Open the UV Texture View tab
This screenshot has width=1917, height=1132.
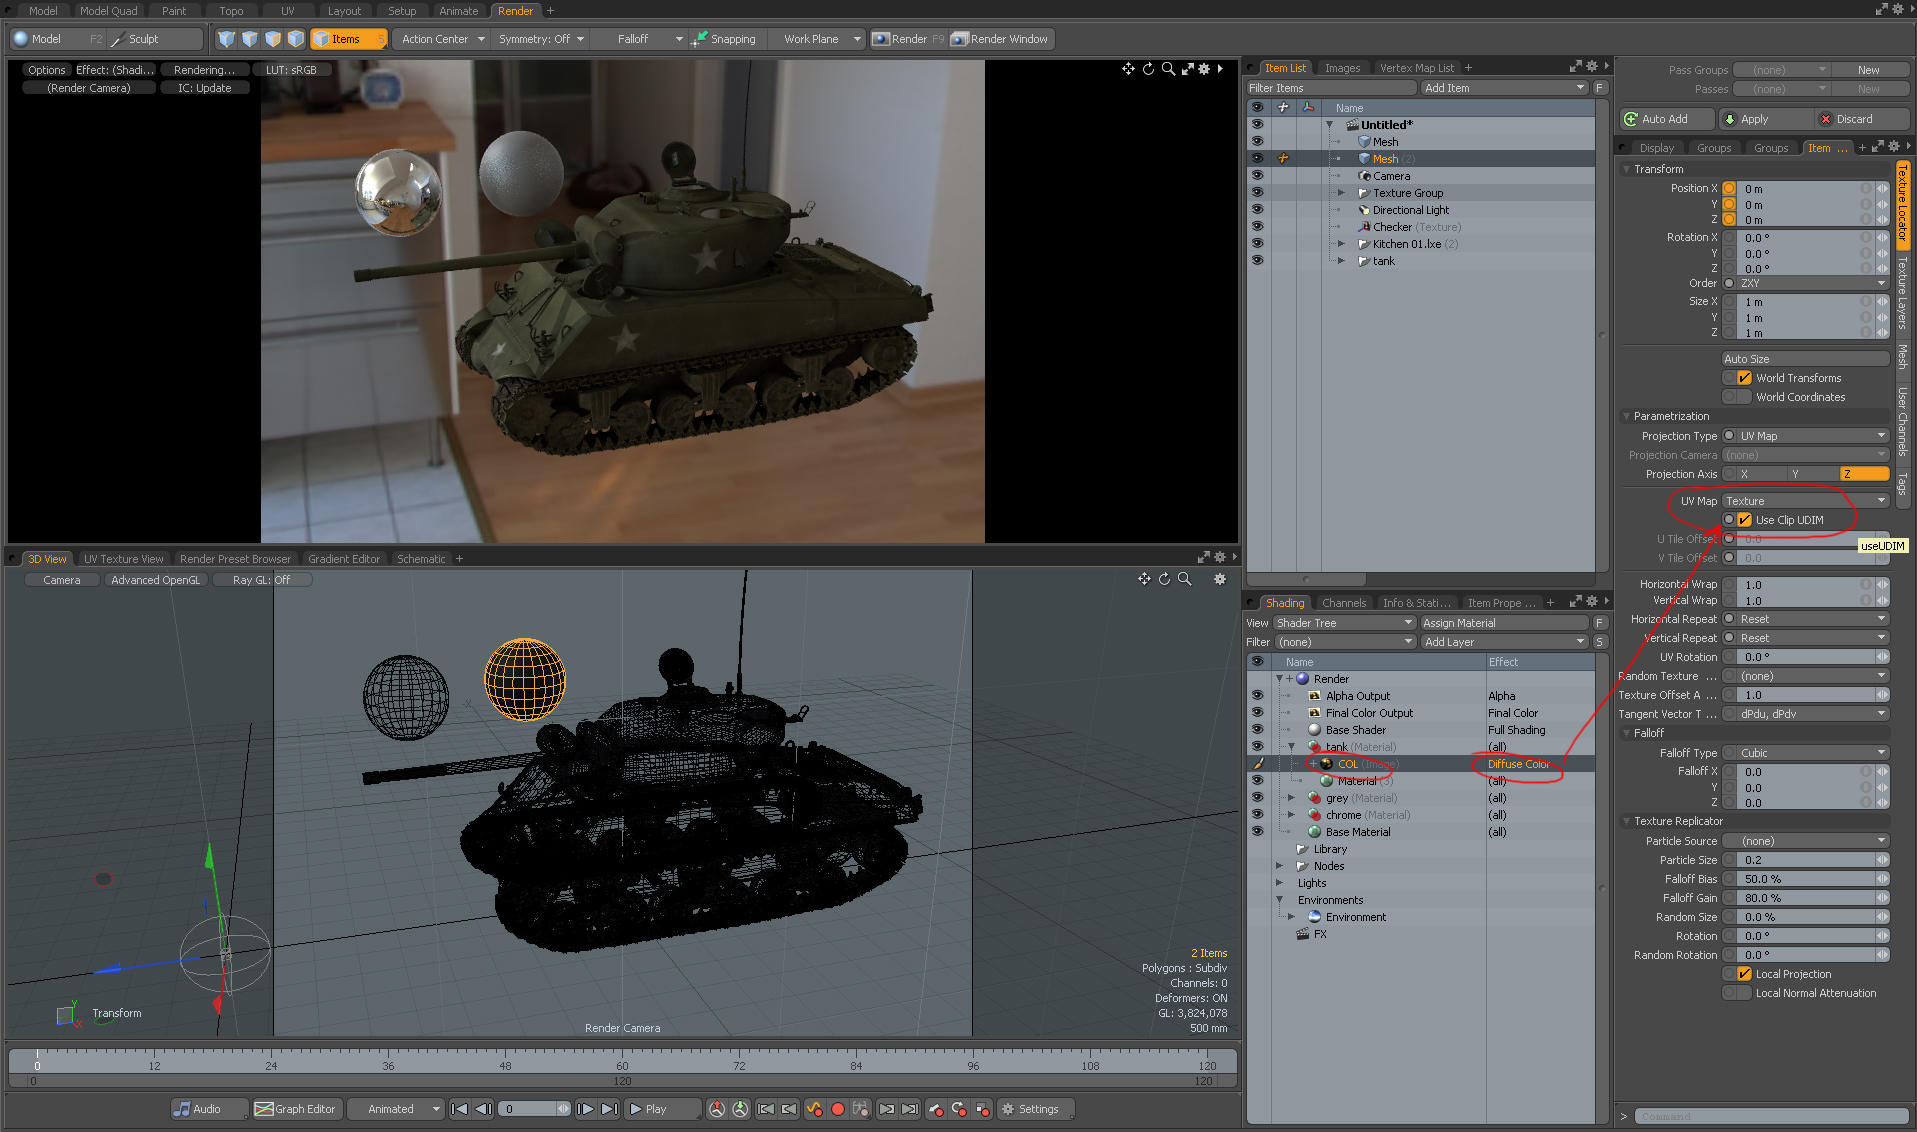coord(123,559)
